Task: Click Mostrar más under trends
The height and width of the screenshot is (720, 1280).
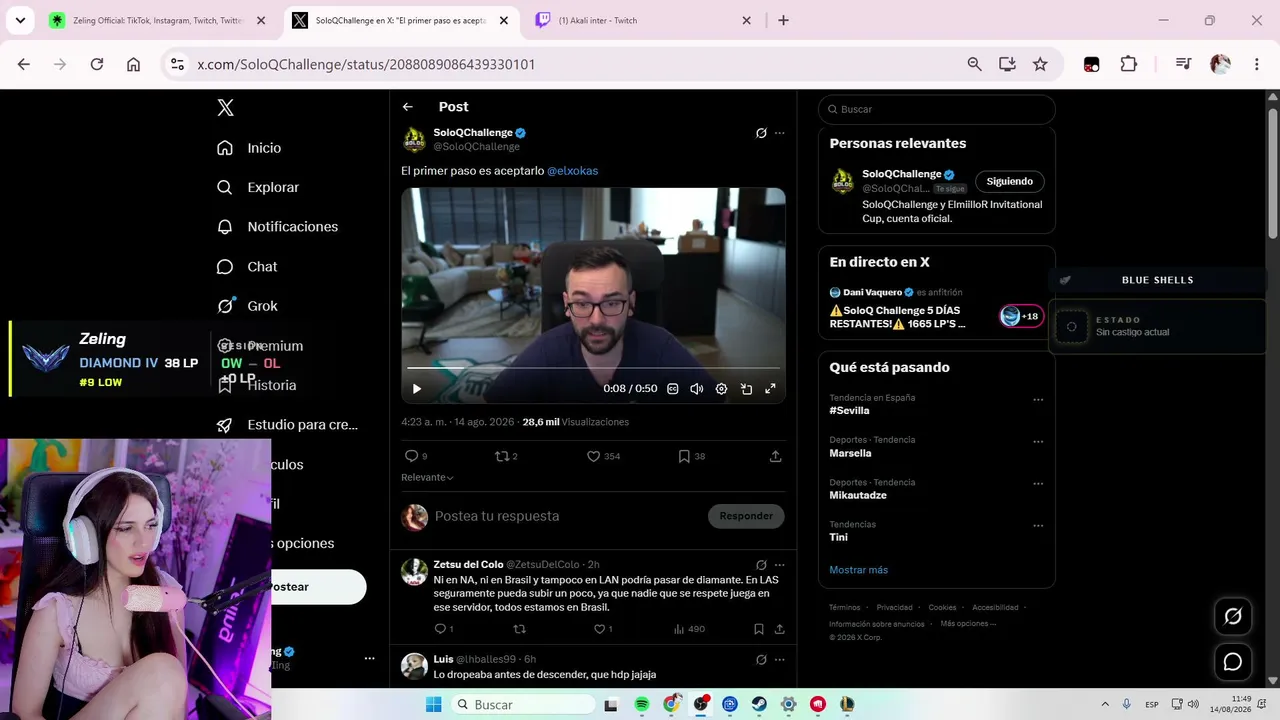Action: [858, 570]
